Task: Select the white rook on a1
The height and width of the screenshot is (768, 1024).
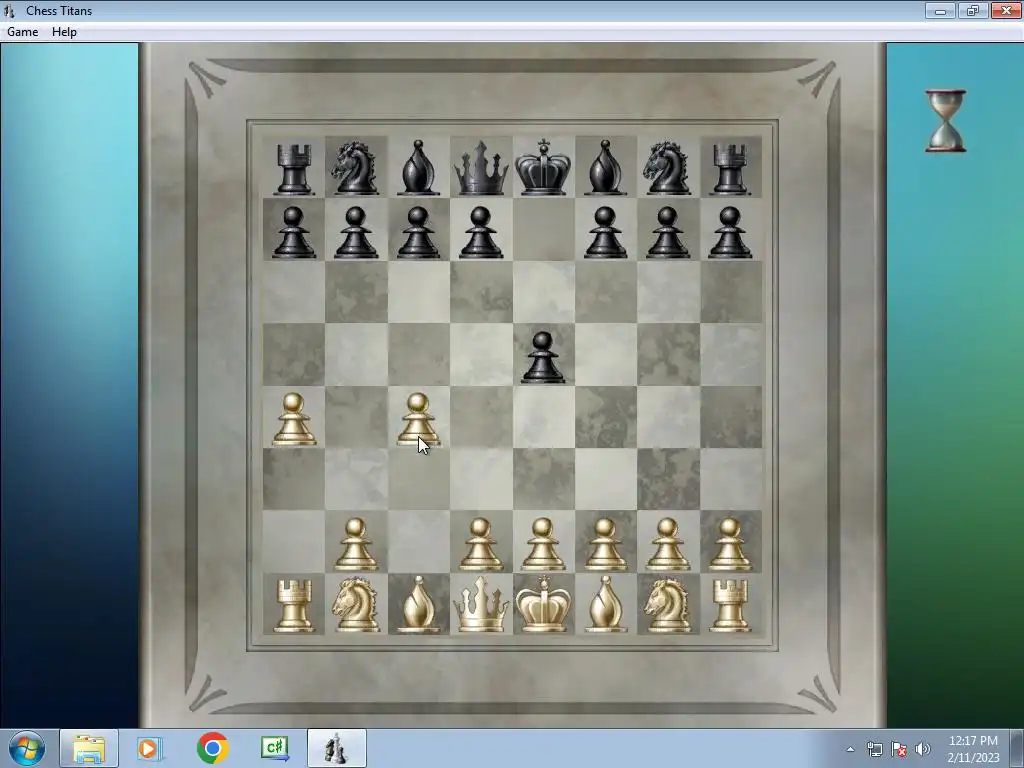Action: (x=294, y=606)
